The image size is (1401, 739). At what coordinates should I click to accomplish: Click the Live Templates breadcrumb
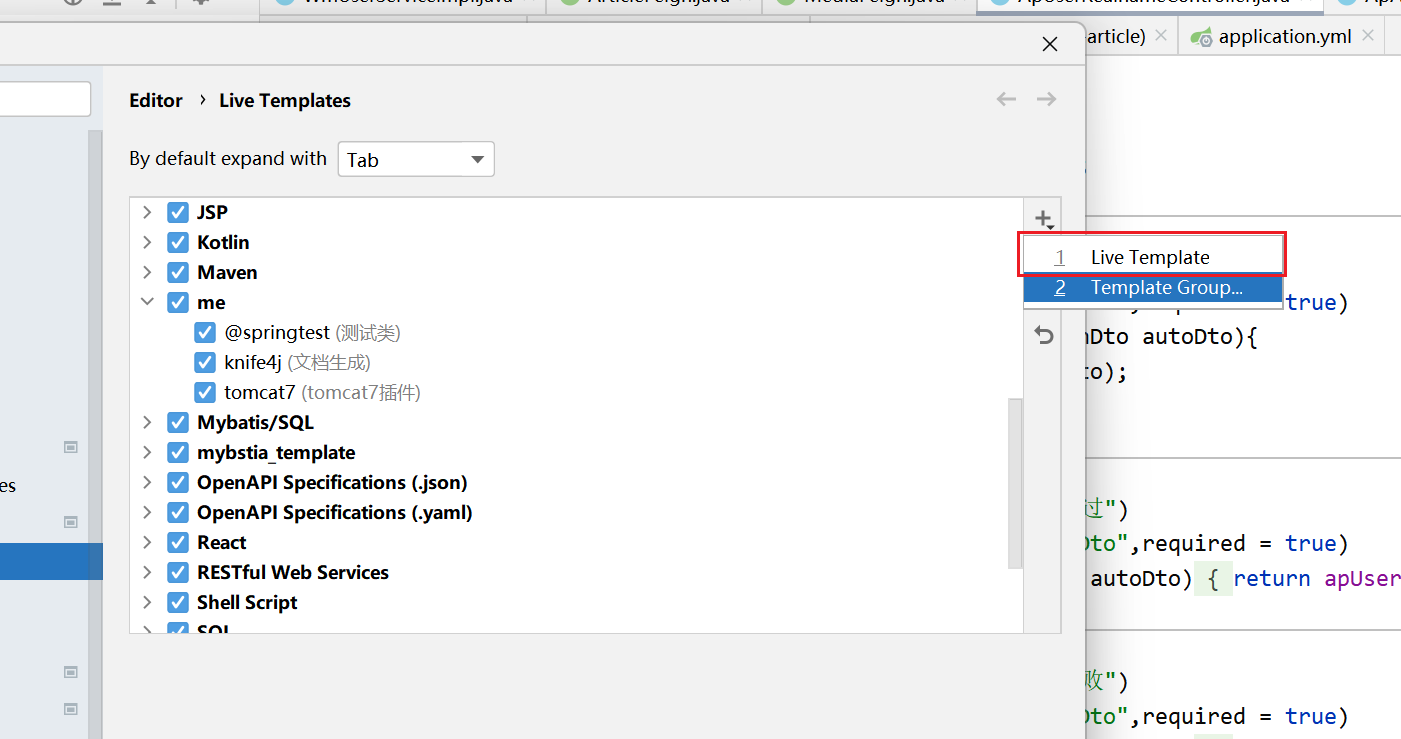(285, 100)
